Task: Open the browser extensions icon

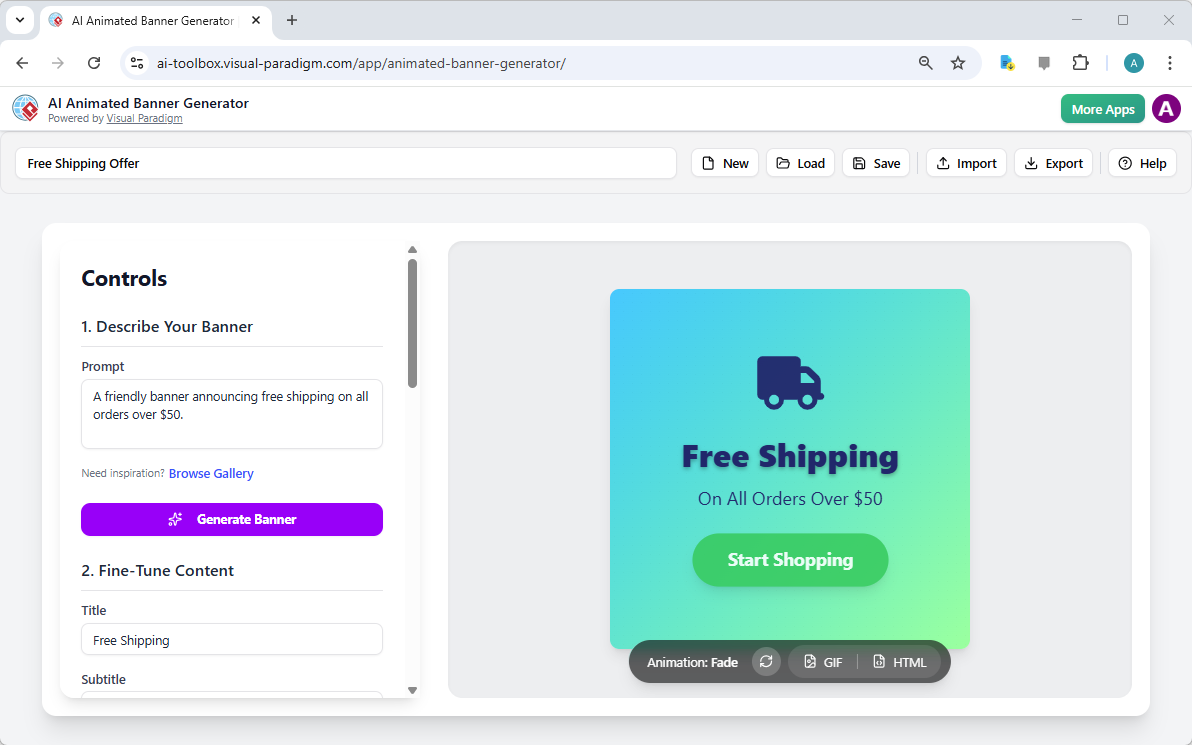Action: pyautogui.click(x=1080, y=62)
